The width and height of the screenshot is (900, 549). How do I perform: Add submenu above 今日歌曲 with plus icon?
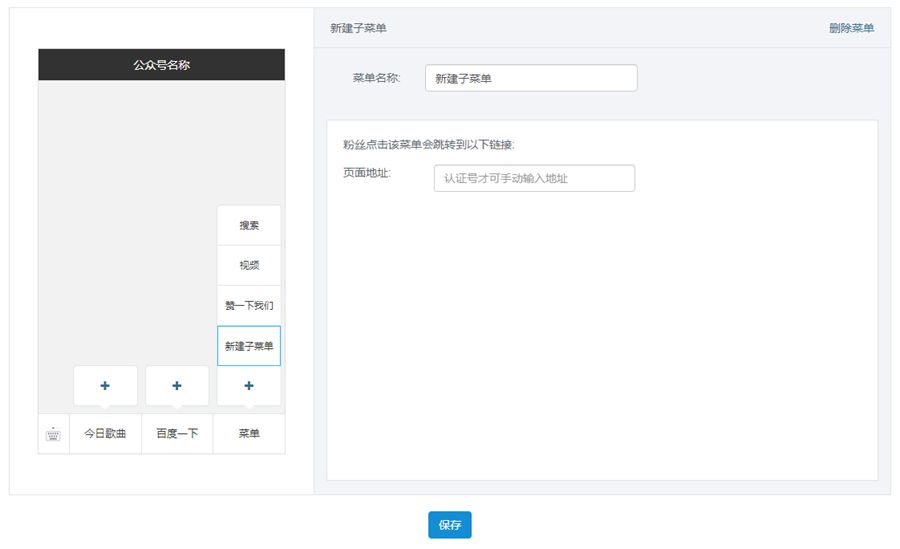105,386
